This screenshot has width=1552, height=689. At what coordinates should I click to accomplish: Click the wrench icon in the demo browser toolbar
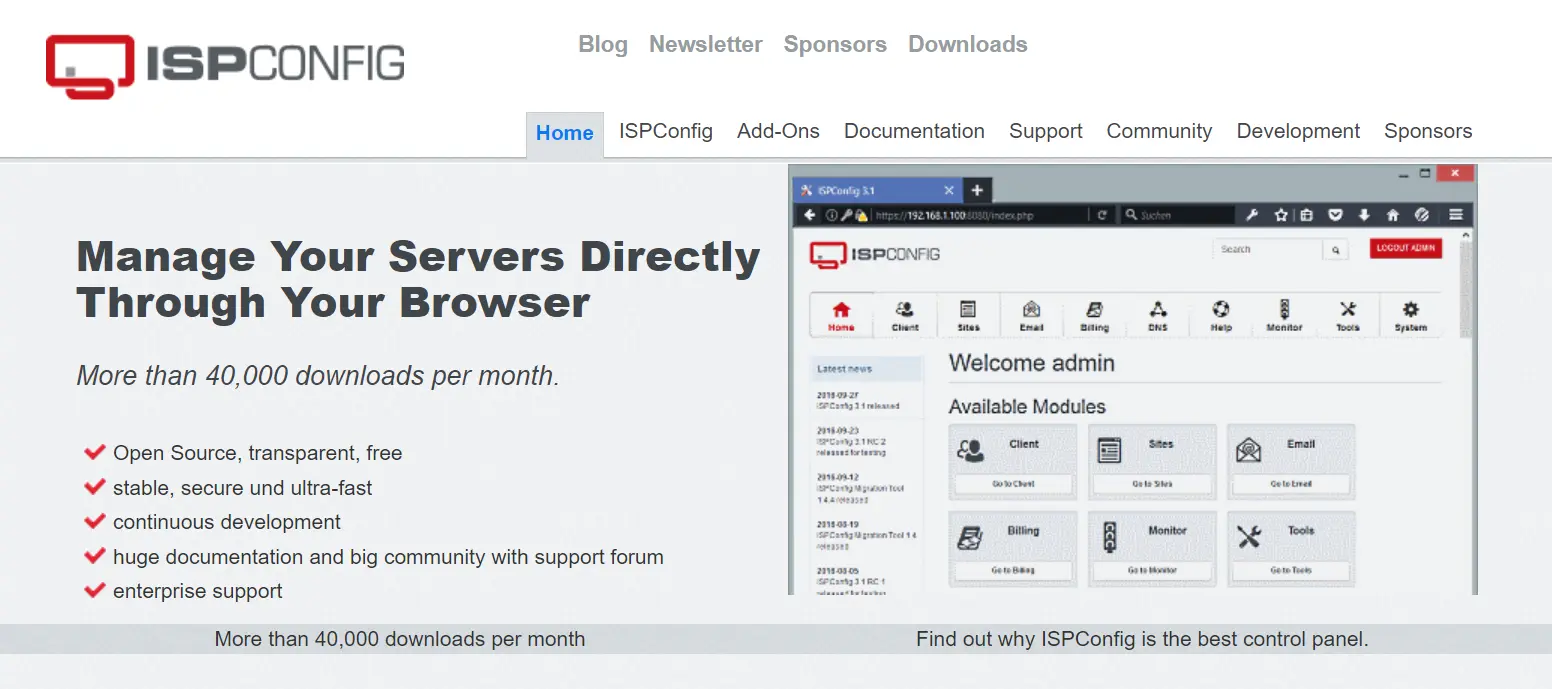tap(1251, 215)
